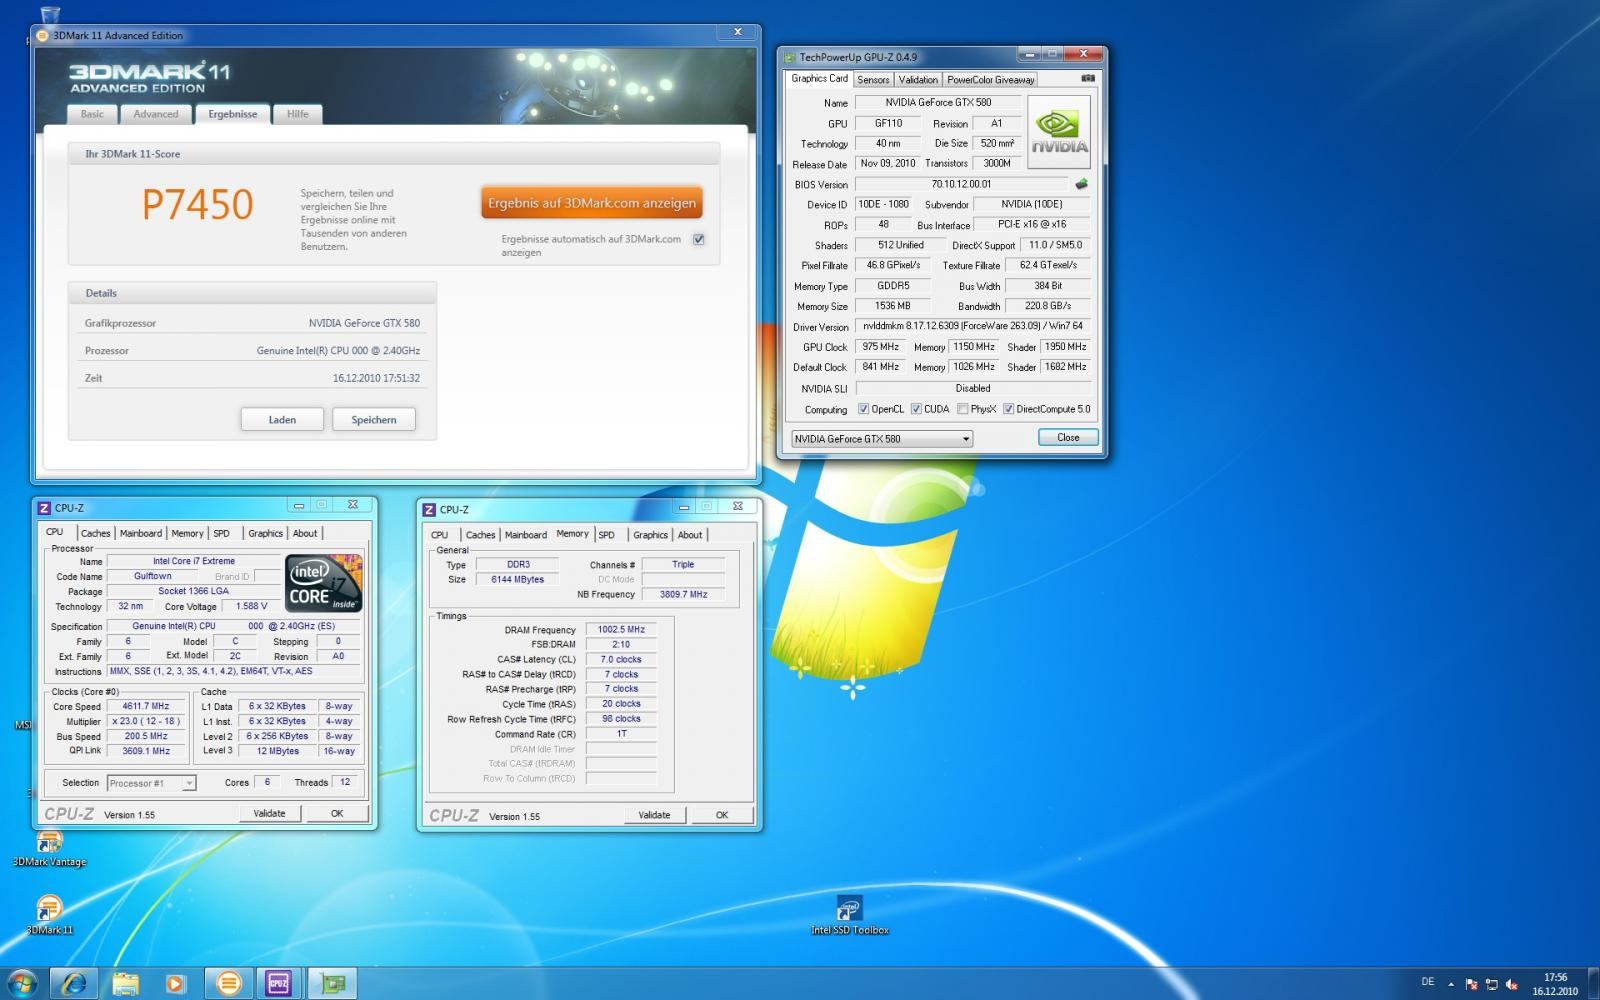Switch to GPU-Z graphics card taskbar button

tap(332, 984)
